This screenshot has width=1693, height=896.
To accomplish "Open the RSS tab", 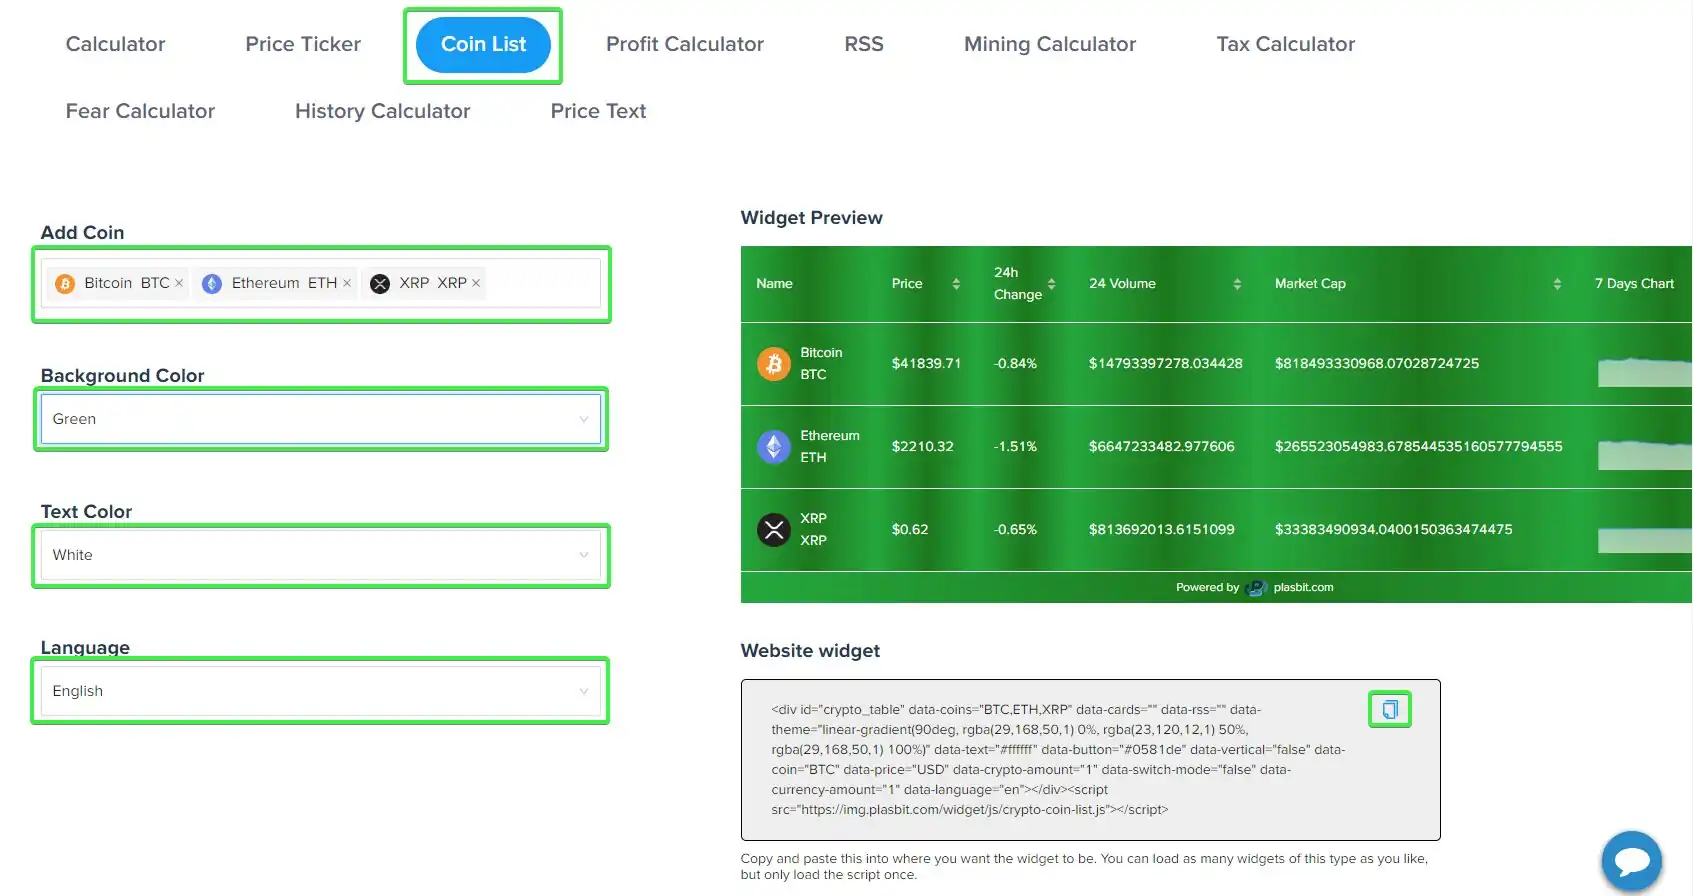I will coord(864,44).
